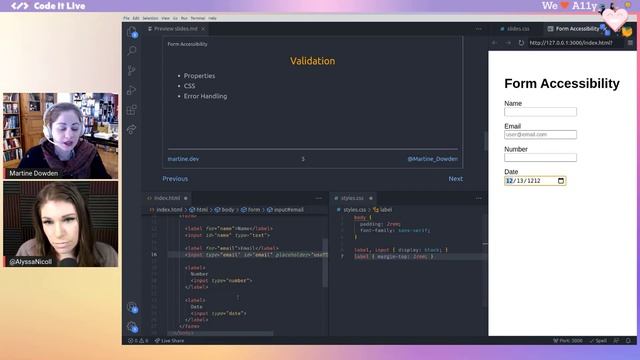640x360 pixels.
Task: Click the slide preview vertical scrollbar
Action: click(485, 141)
